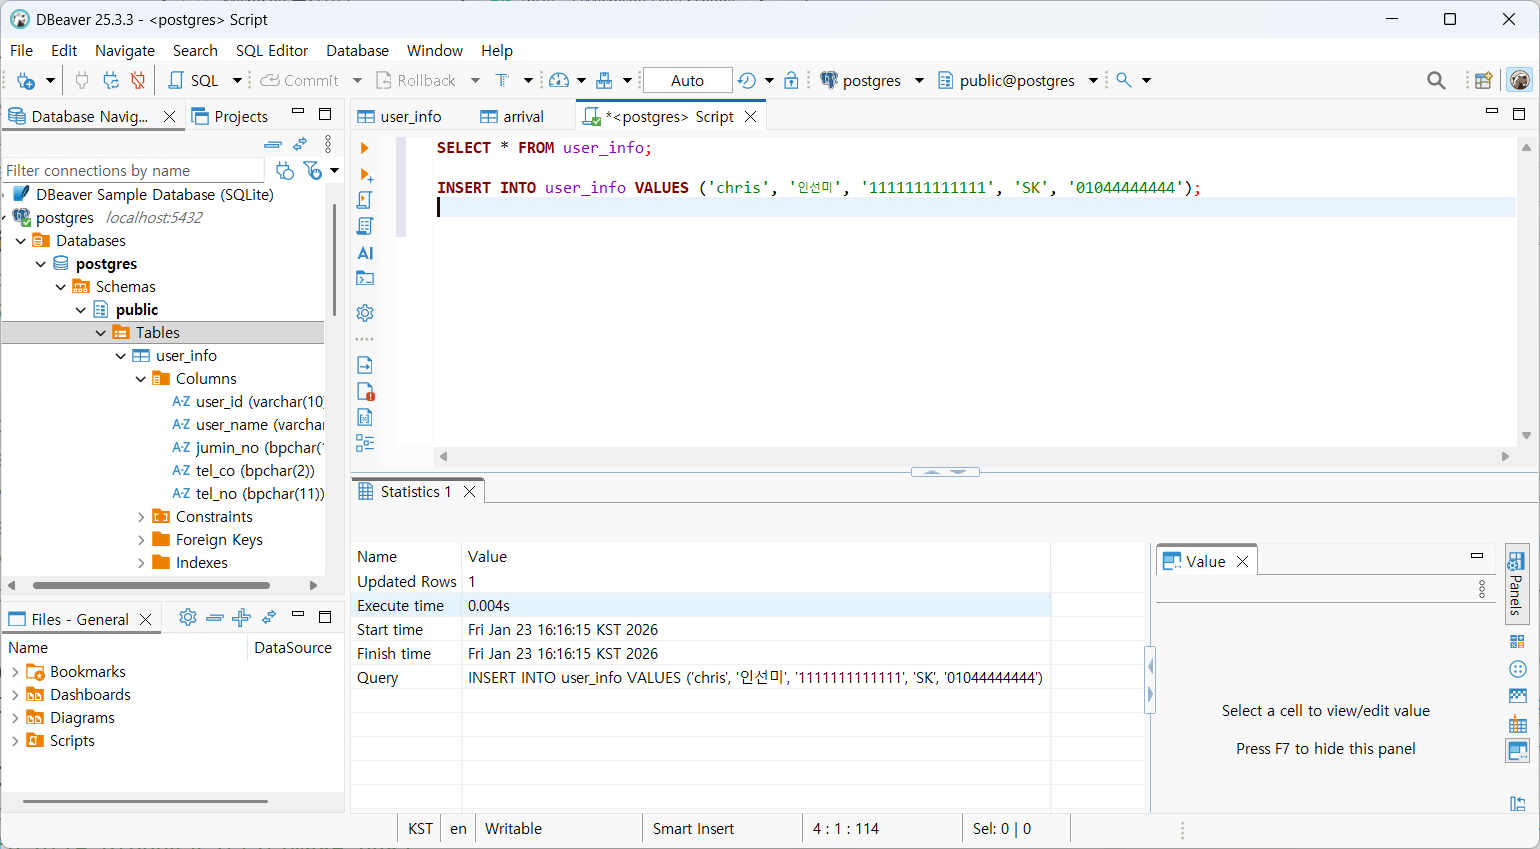The height and width of the screenshot is (849, 1540).
Task: Click the magnifier search icon in top-right toolbar
Action: point(1436,81)
